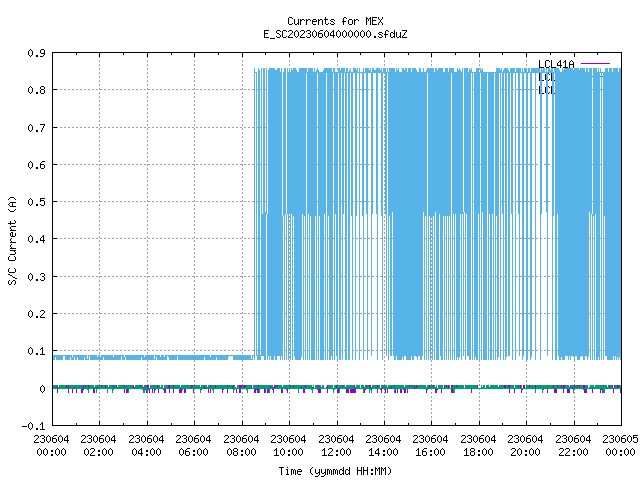Click the purple line sample next to LCL41A
The height and width of the screenshot is (480, 640).
pyautogui.click(x=595, y=64)
